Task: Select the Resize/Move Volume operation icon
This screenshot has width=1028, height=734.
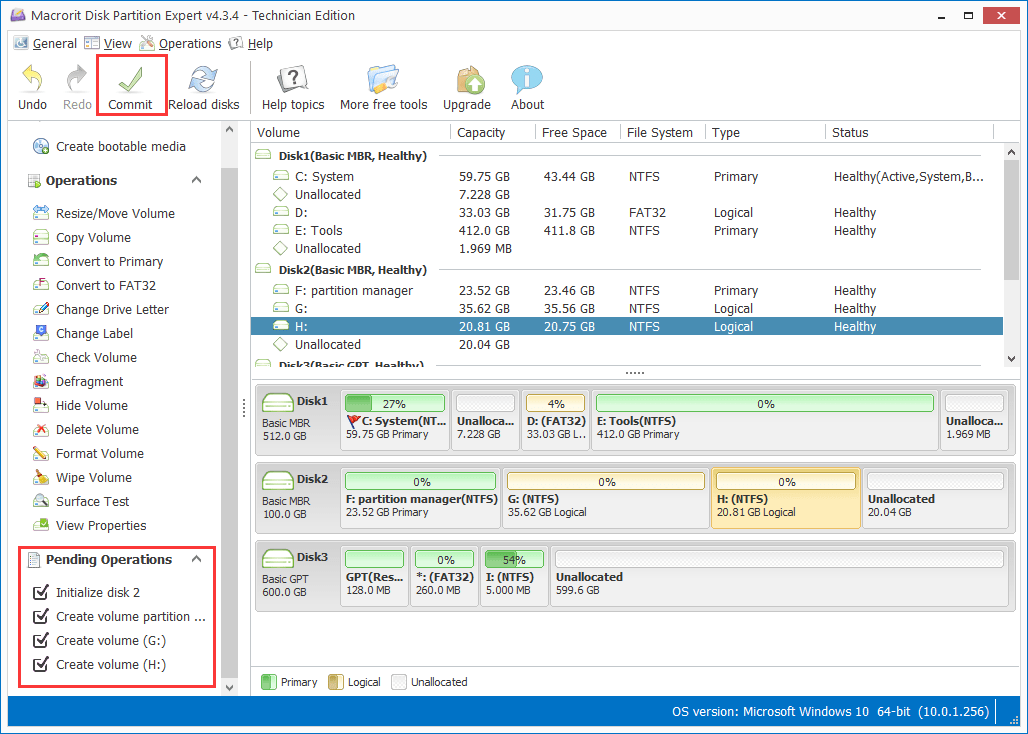Action: click(x=41, y=213)
